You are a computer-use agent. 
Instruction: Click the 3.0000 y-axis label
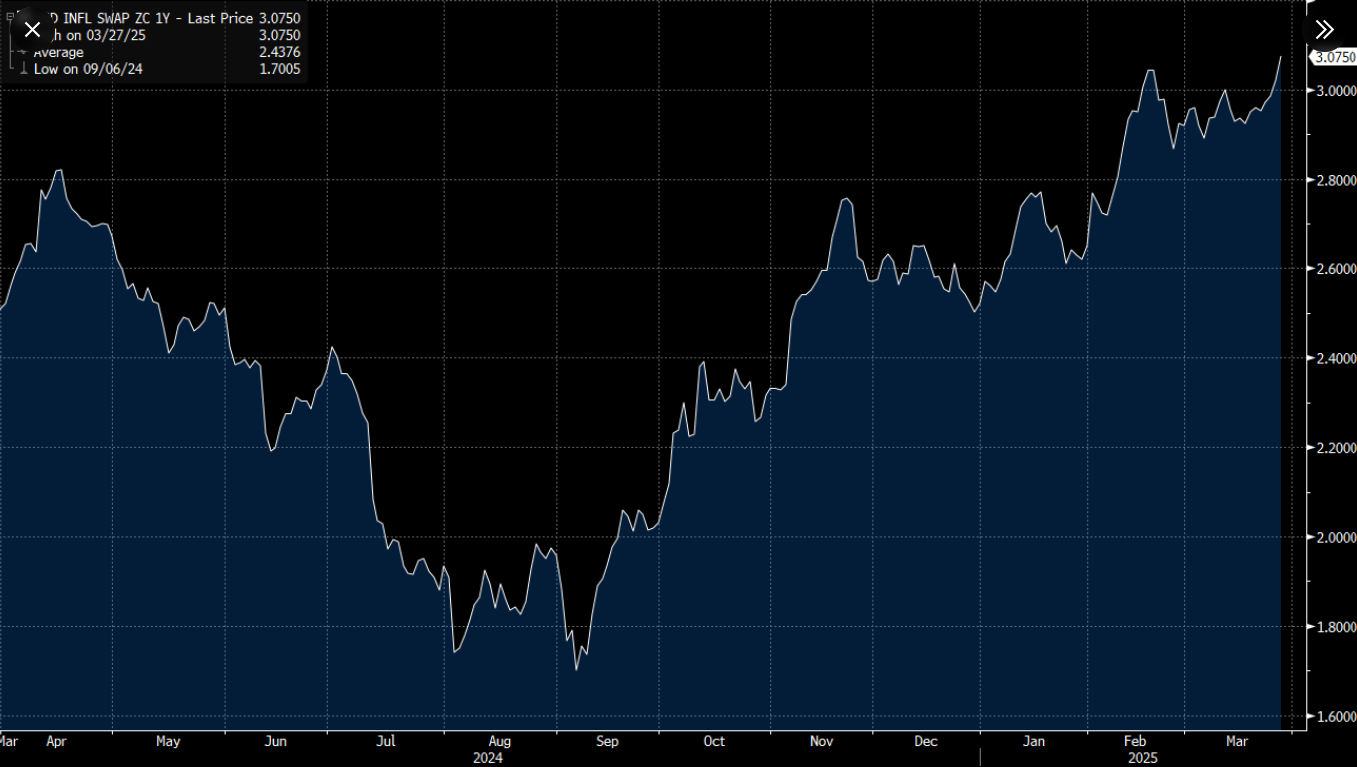tap(1335, 90)
